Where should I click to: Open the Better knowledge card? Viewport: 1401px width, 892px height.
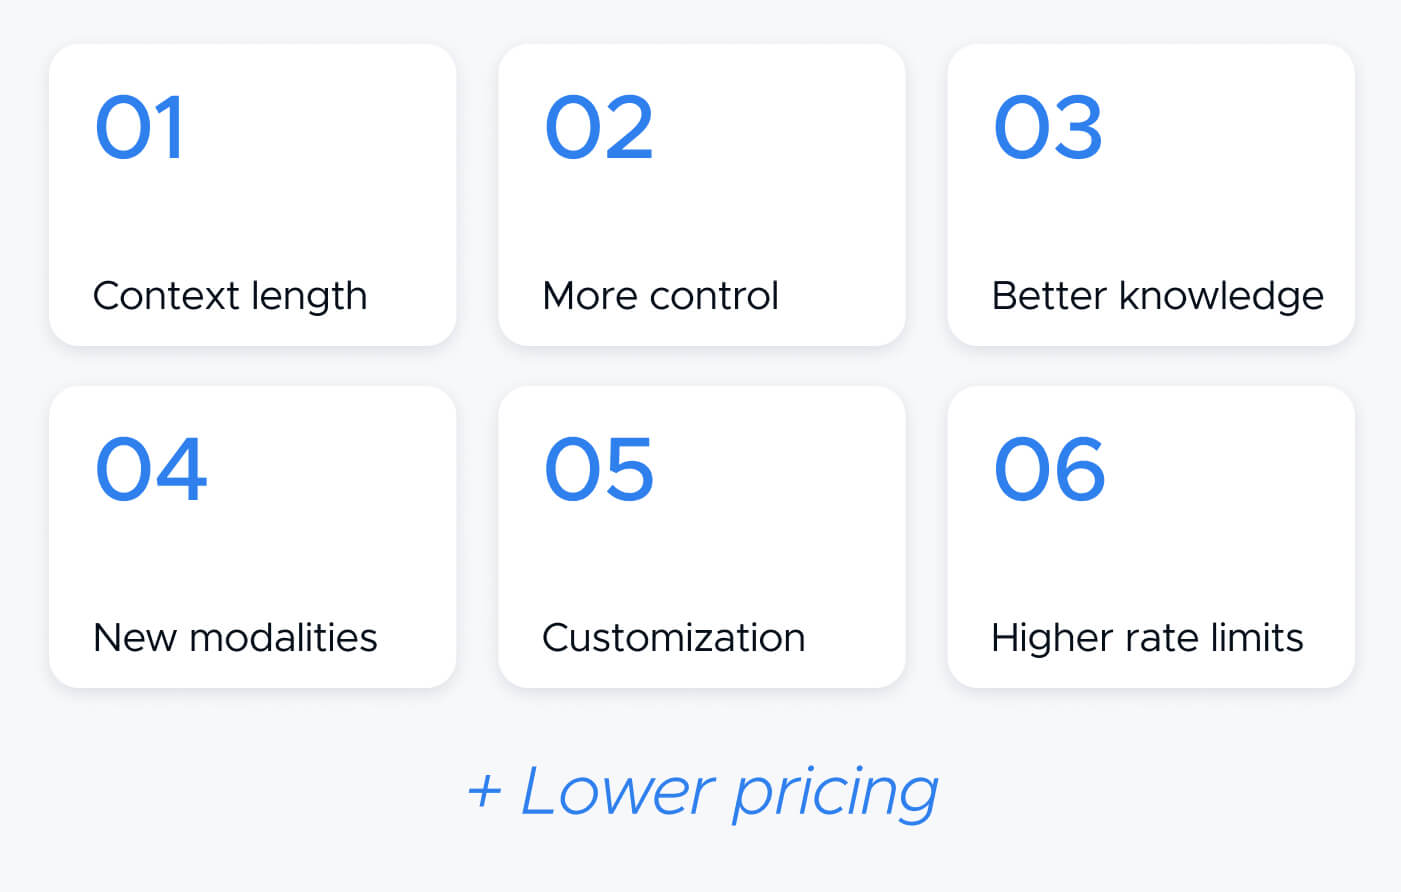(x=1151, y=195)
